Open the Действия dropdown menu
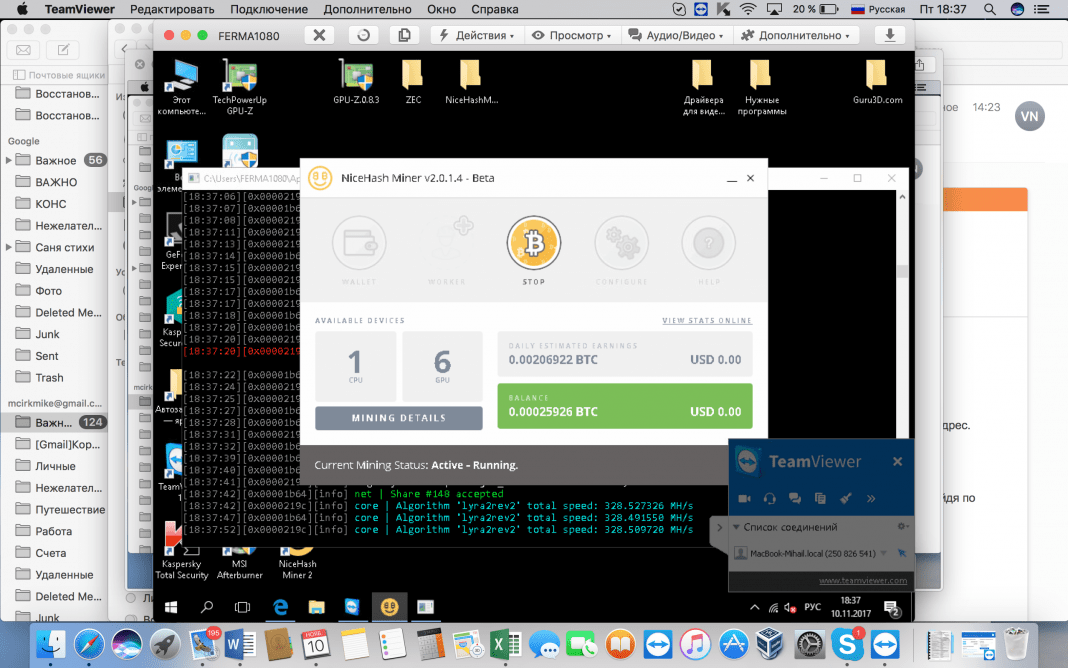Viewport: 1068px width, 668px height. coord(477,35)
